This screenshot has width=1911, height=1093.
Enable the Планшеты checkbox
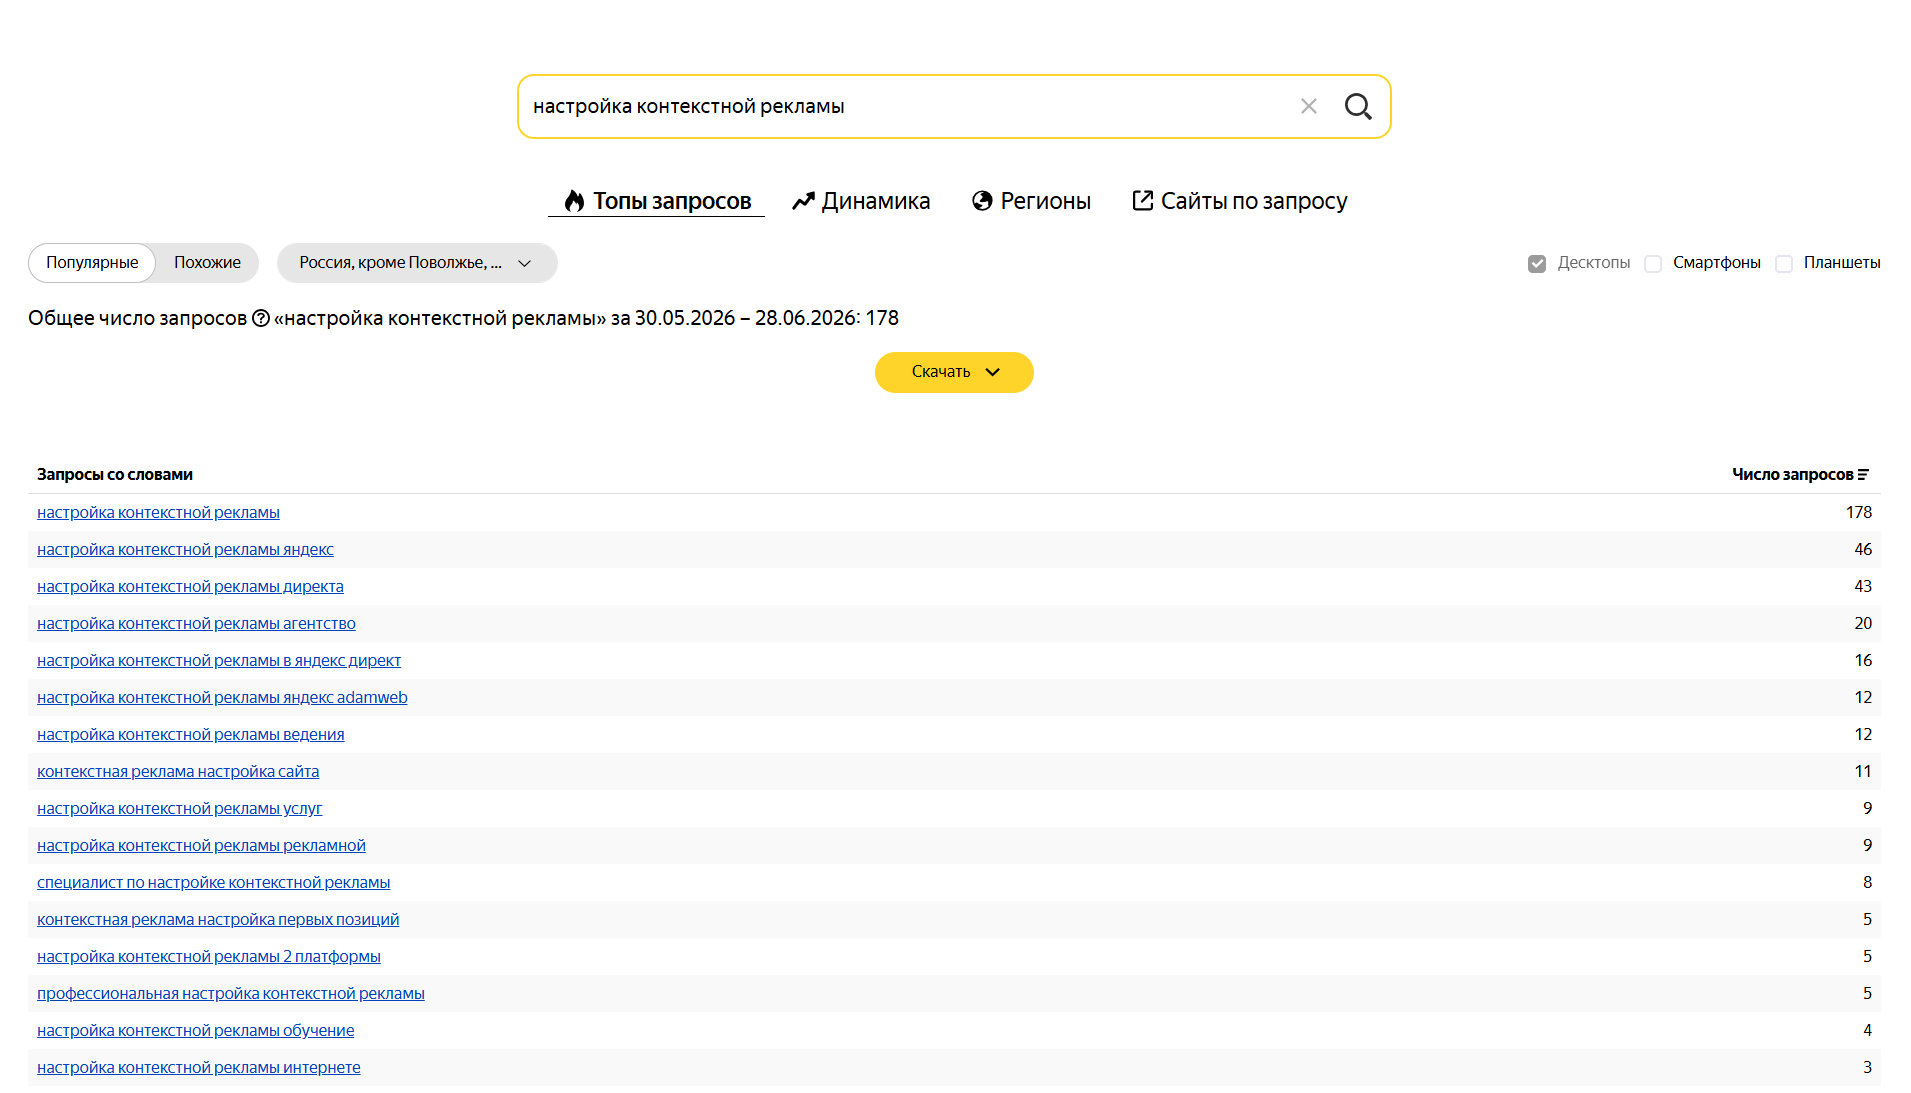(x=1784, y=263)
